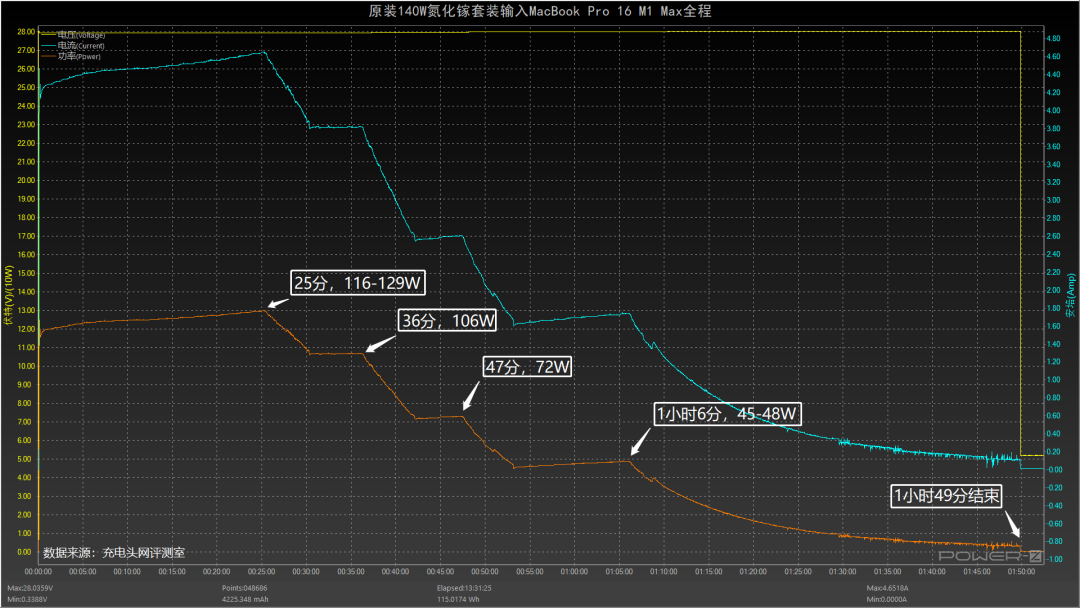Click the 01:50:00 time axis label
This screenshot has height=608, width=1080.
(x=1021, y=572)
